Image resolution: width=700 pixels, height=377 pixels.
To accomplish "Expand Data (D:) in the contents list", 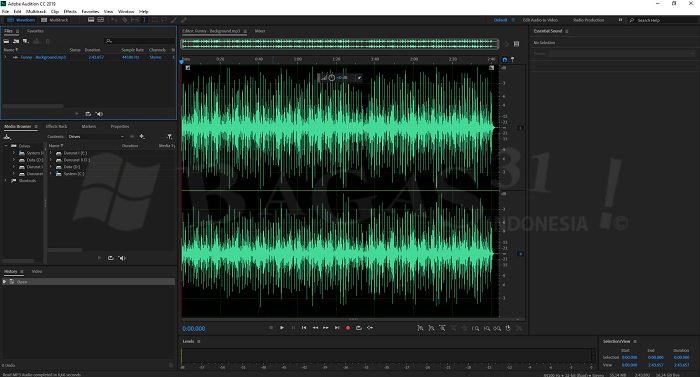I will [50, 167].
